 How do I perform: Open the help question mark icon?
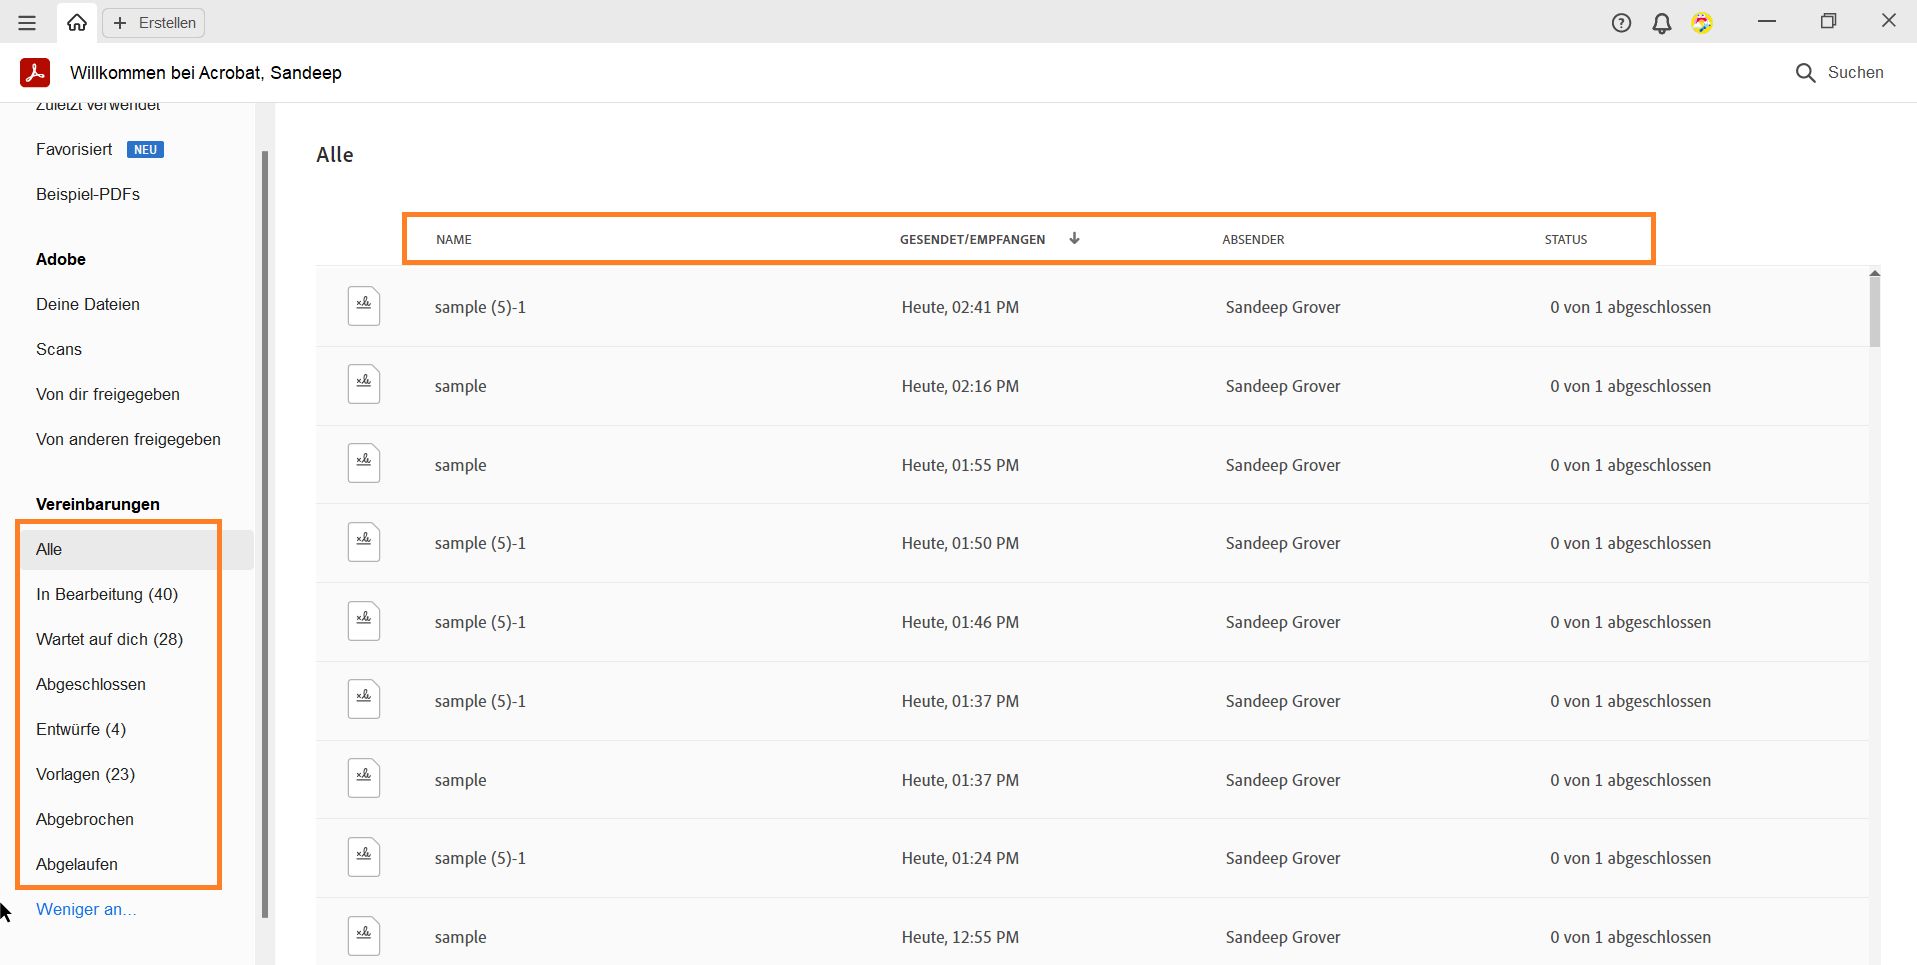point(1621,23)
